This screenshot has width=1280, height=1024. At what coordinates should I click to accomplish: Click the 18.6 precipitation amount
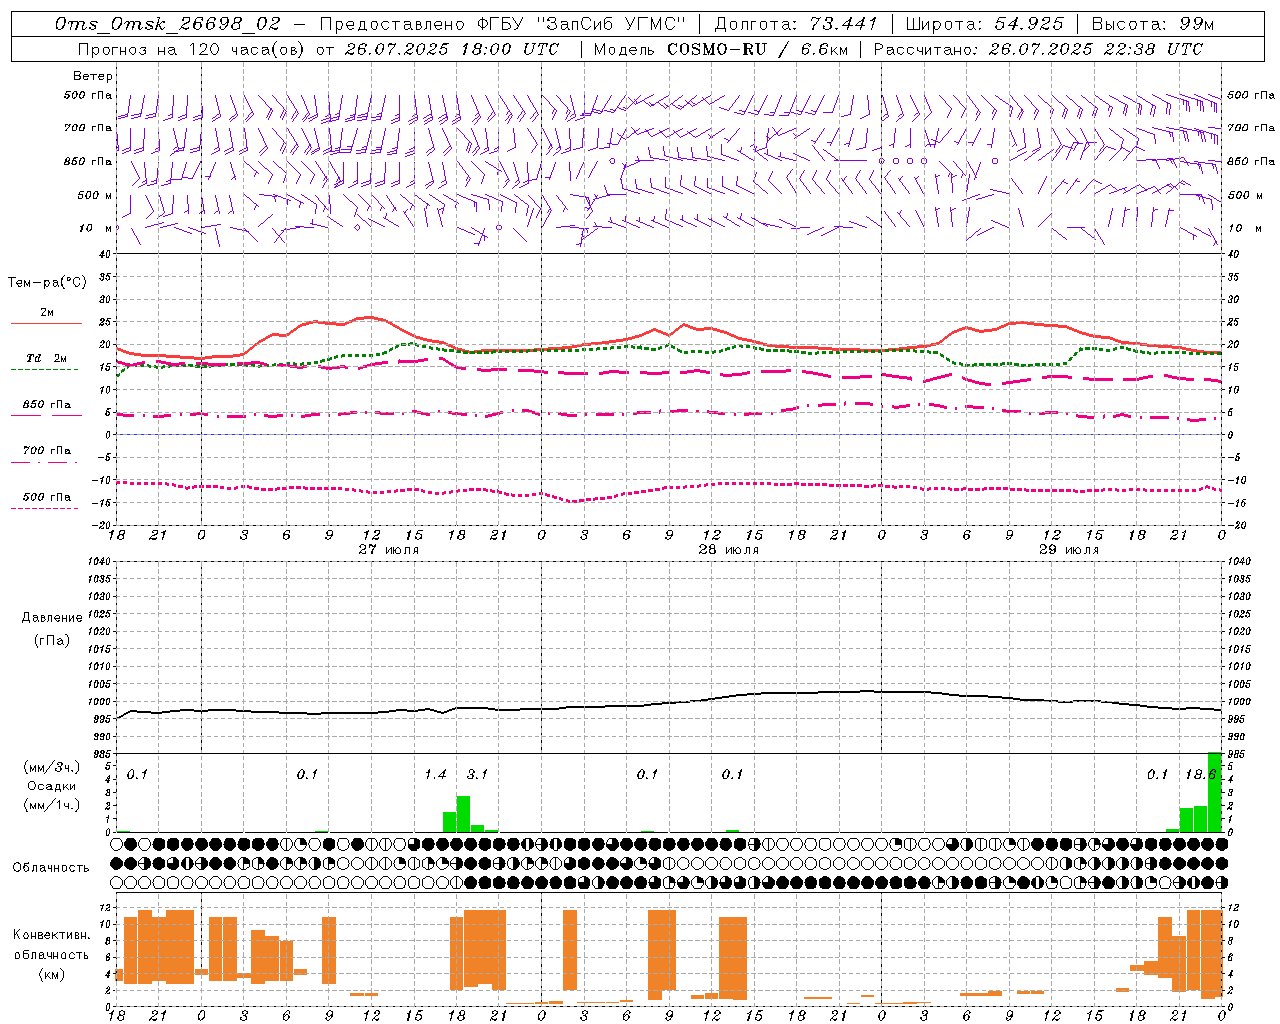point(1200,775)
